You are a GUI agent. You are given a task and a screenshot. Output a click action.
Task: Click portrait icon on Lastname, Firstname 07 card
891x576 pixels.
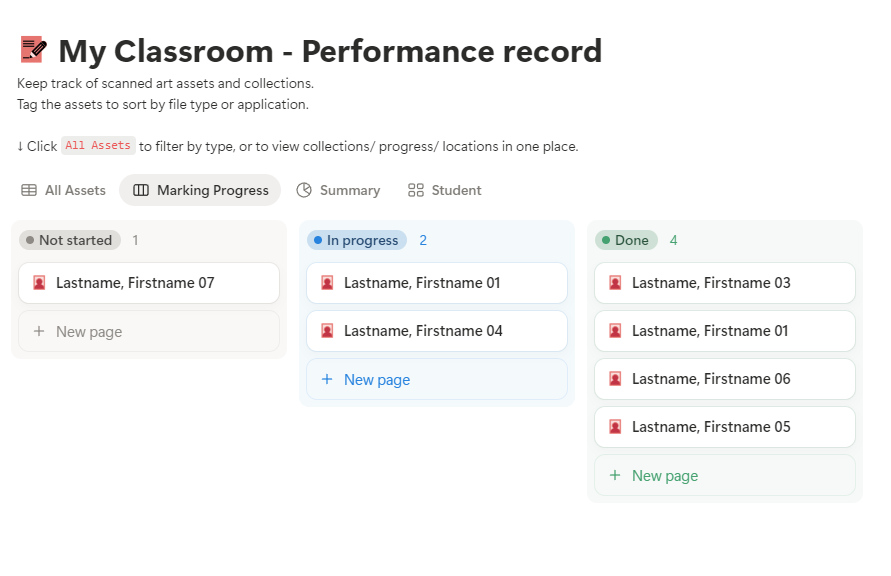coord(39,283)
